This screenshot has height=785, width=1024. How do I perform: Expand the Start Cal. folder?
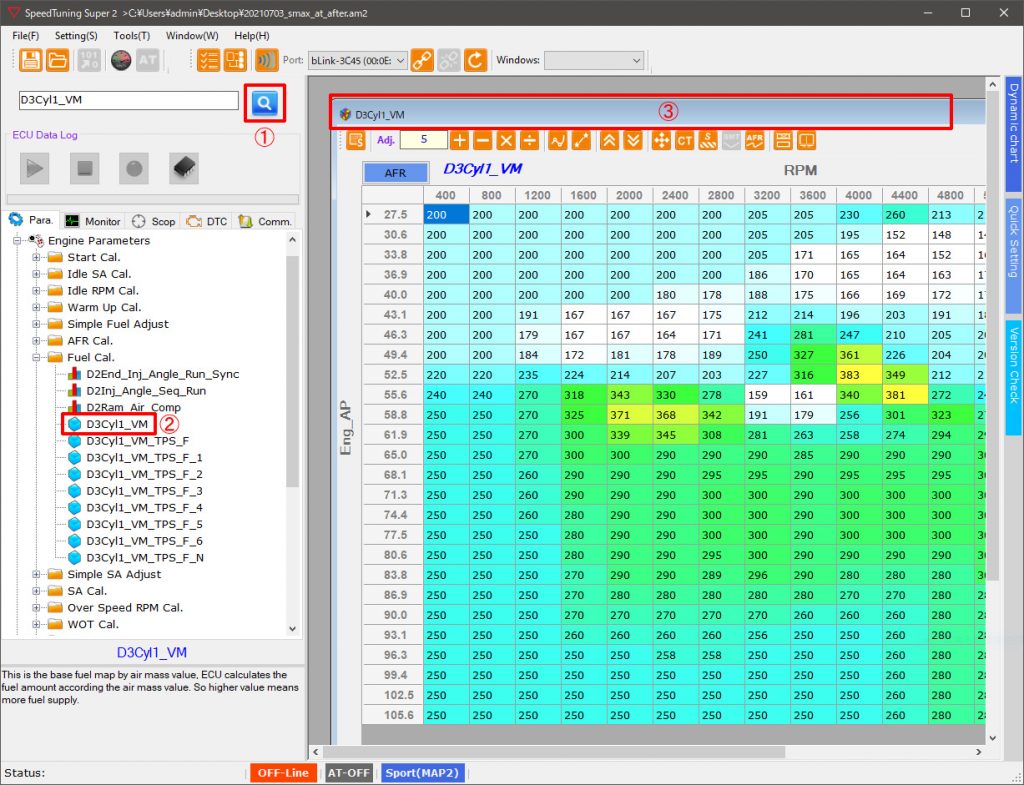37,257
